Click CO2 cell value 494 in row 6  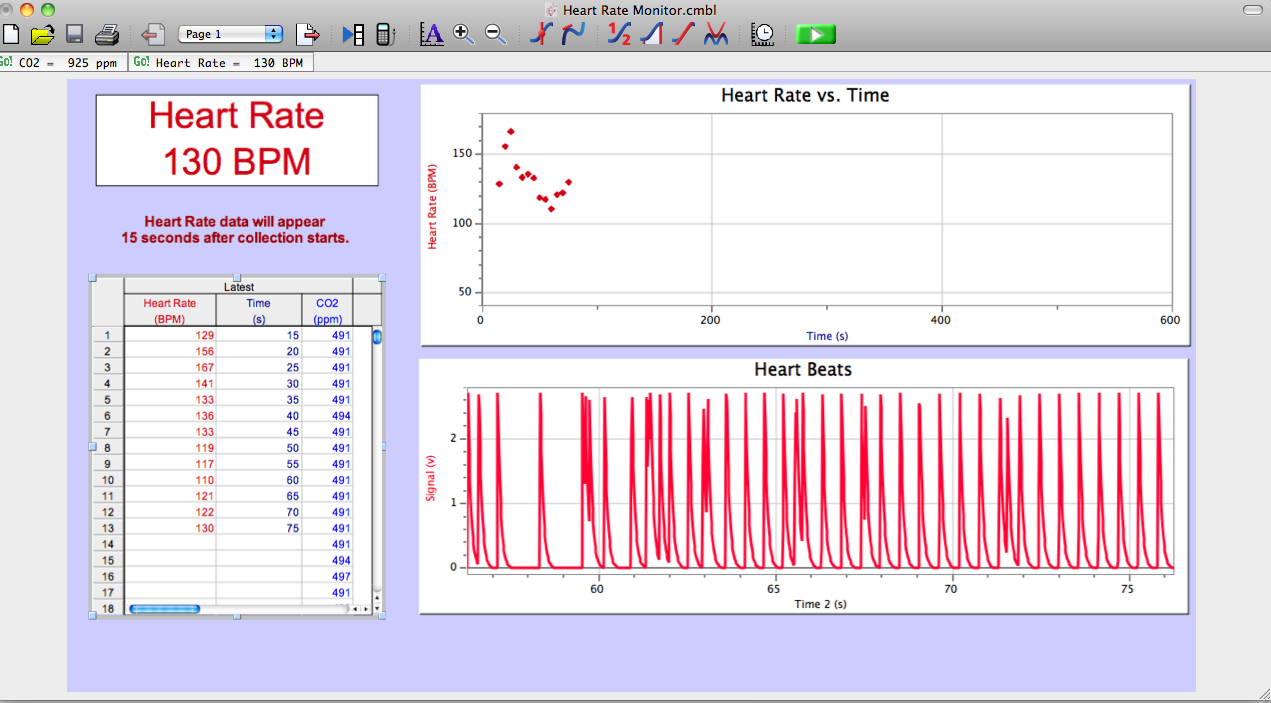327,416
